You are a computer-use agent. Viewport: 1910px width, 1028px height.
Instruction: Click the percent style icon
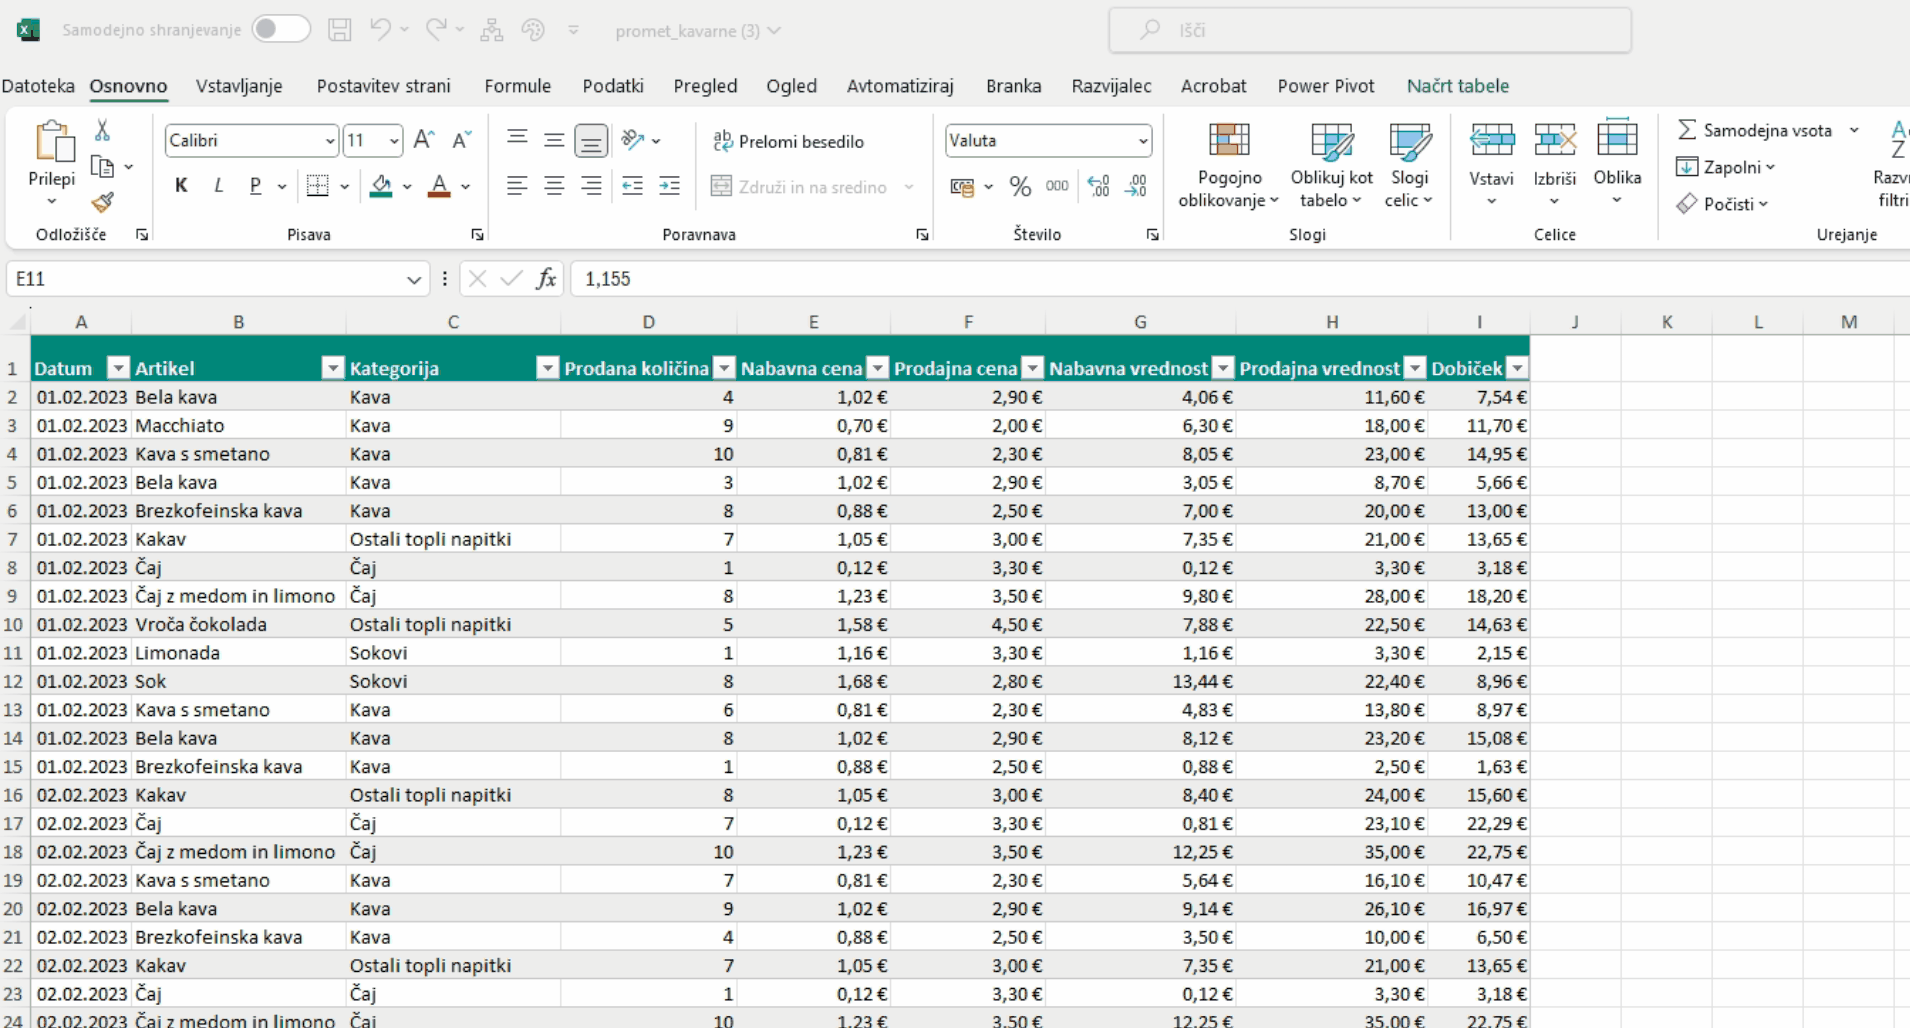click(x=1019, y=187)
